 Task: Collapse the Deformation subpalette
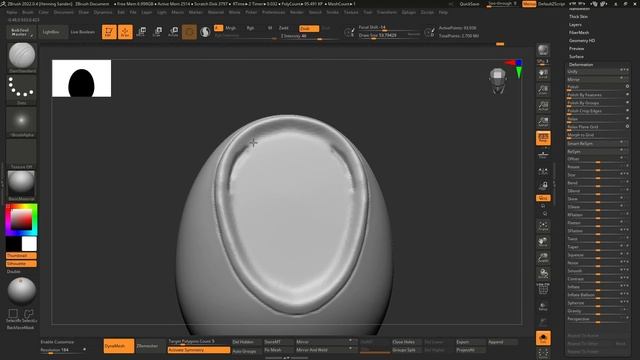coord(581,64)
